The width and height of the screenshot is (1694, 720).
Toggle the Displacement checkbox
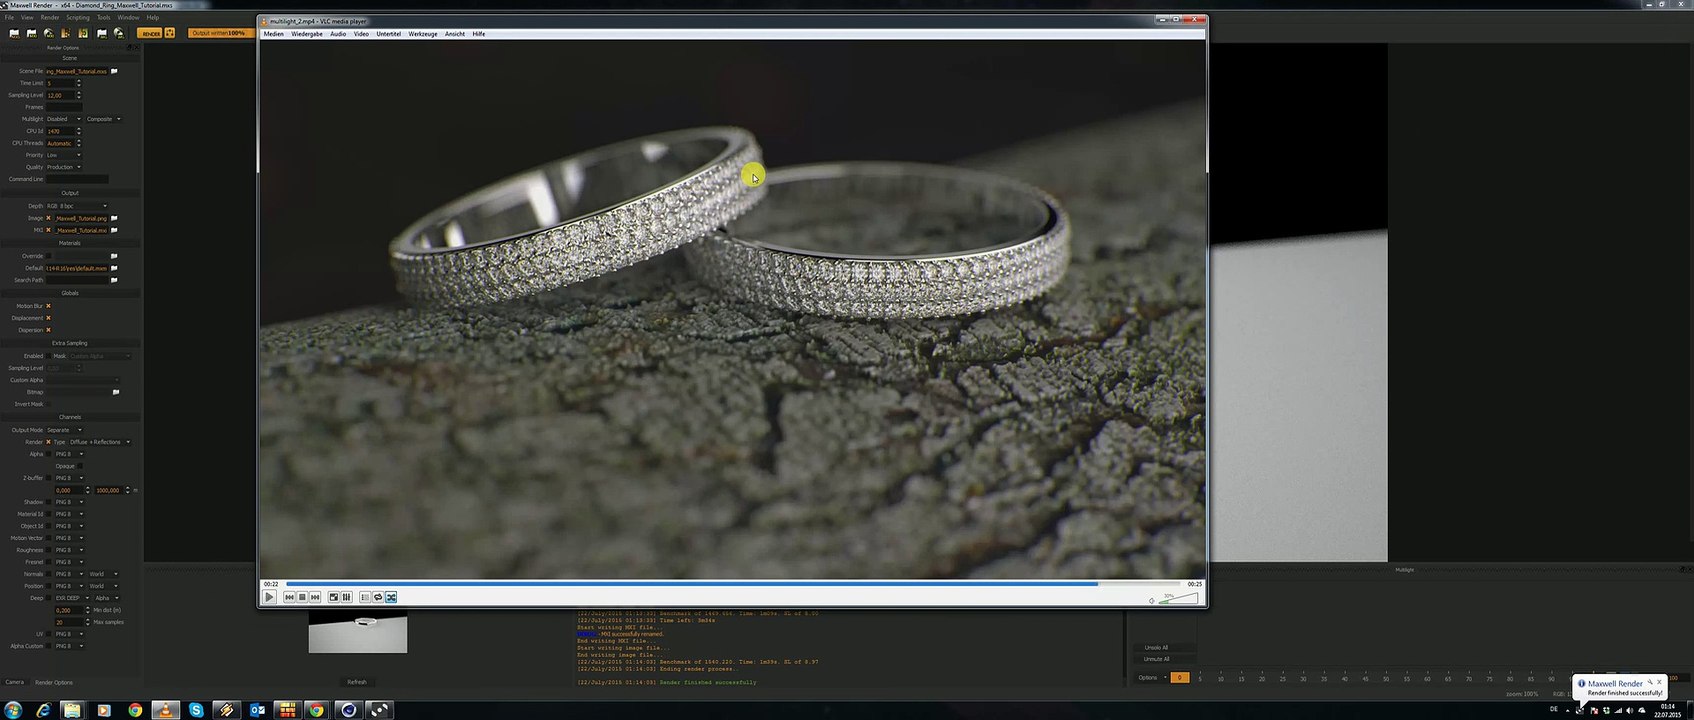[48, 318]
